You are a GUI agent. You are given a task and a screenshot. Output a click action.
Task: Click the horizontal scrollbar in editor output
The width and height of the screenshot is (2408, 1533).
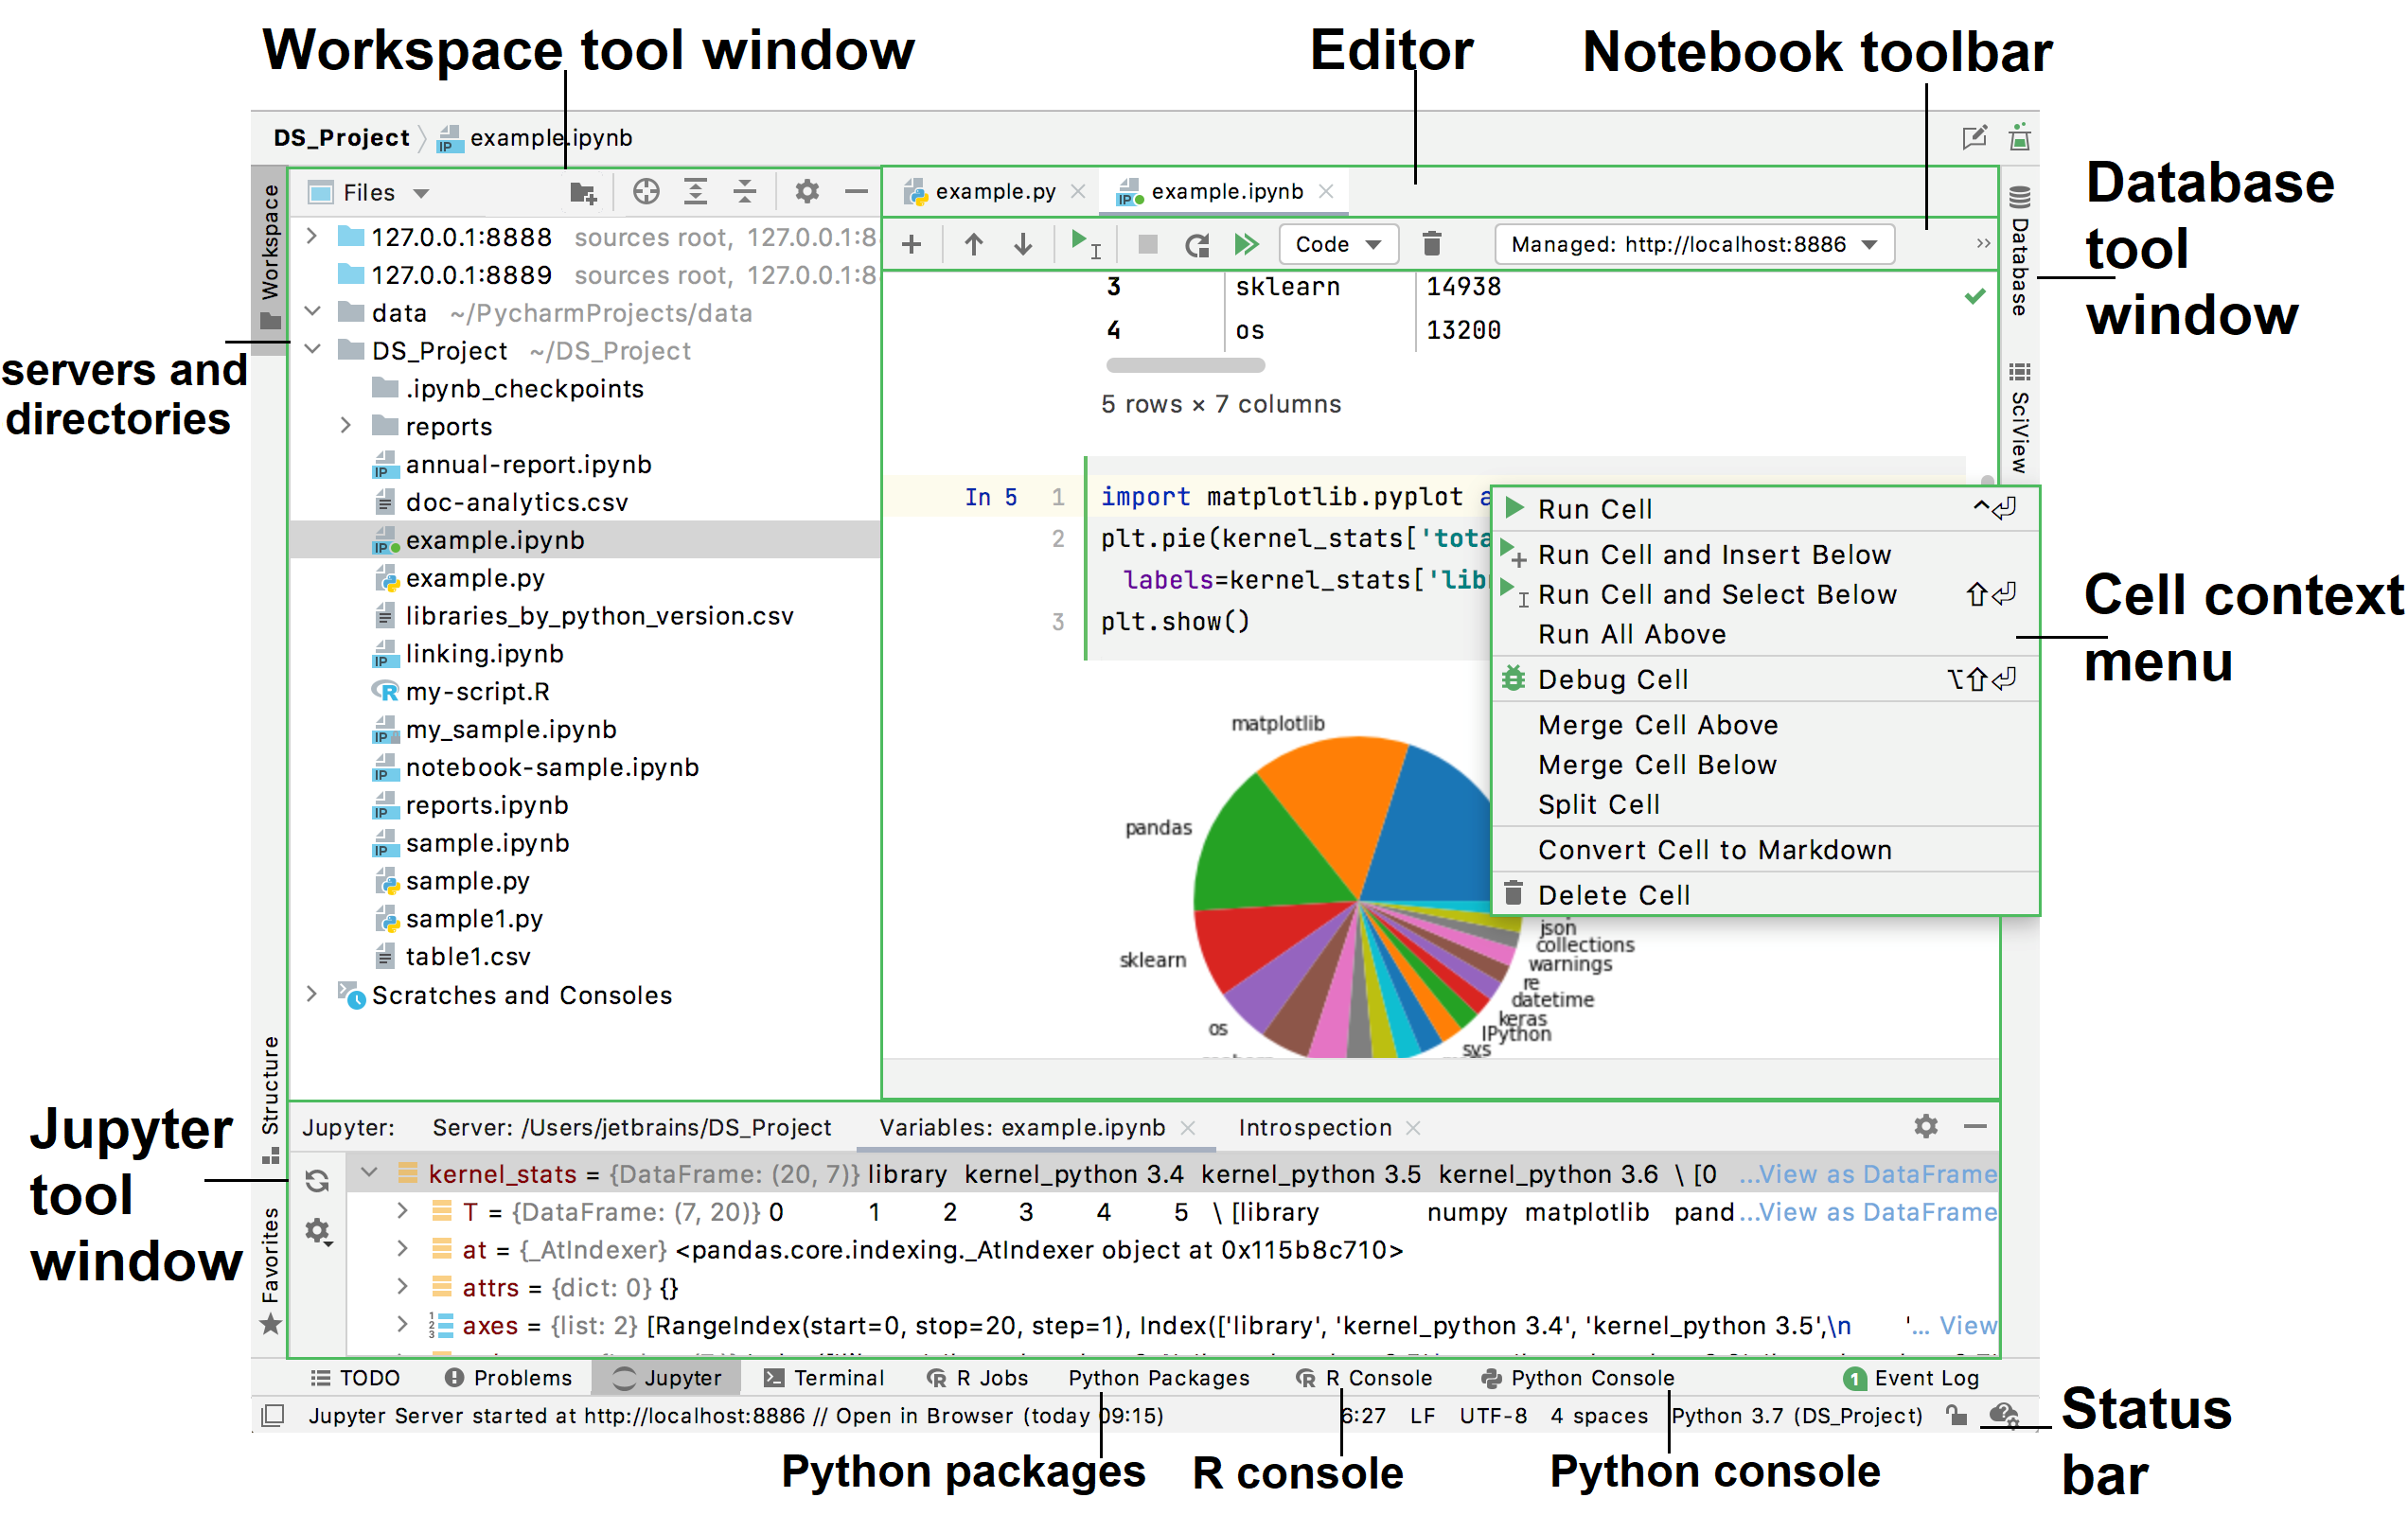[1150, 365]
